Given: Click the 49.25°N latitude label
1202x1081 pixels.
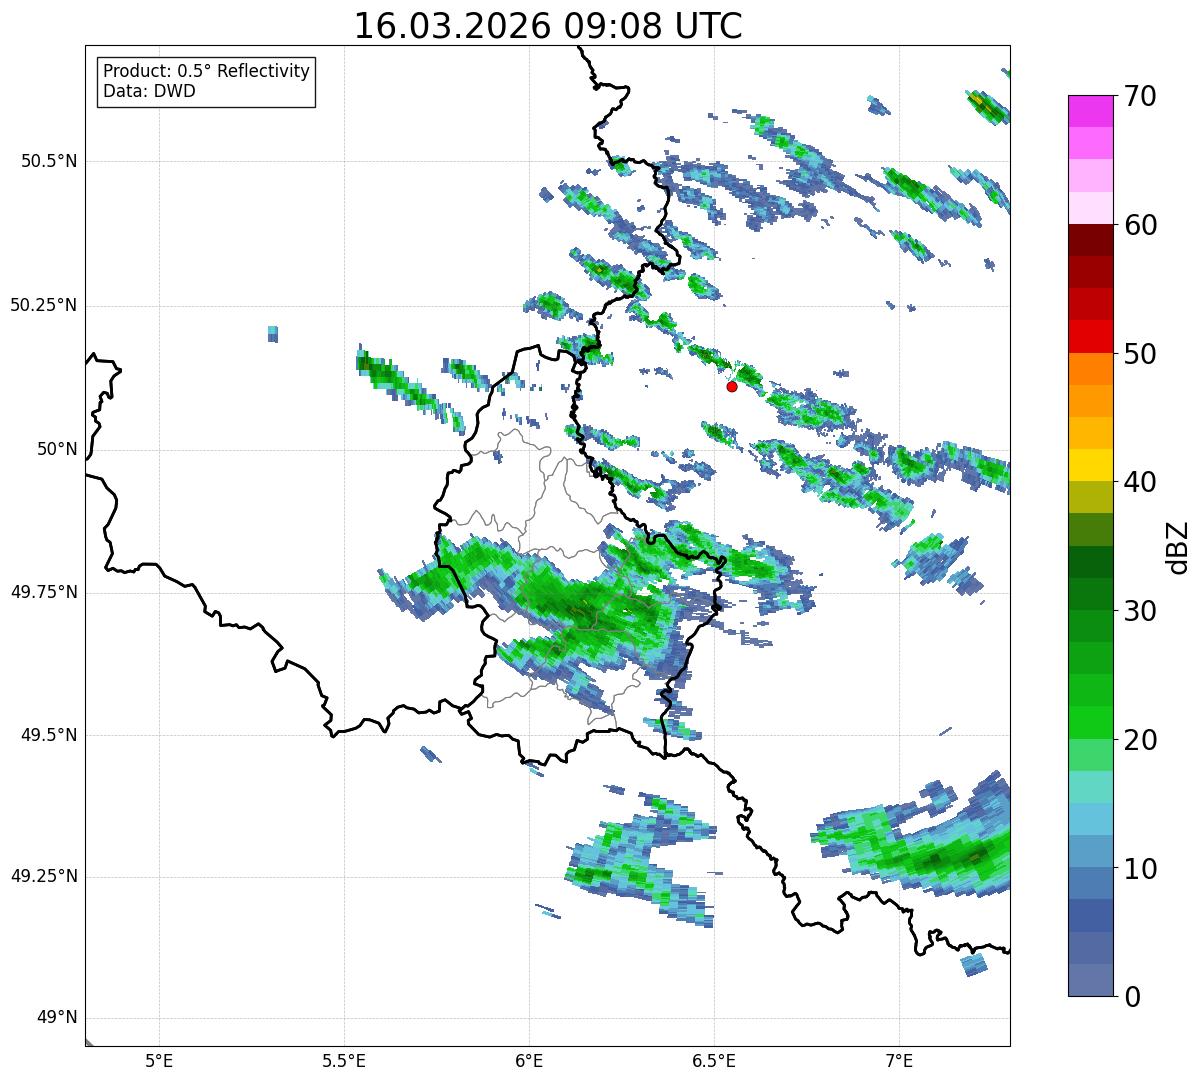Looking at the screenshot, I should point(43,876).
